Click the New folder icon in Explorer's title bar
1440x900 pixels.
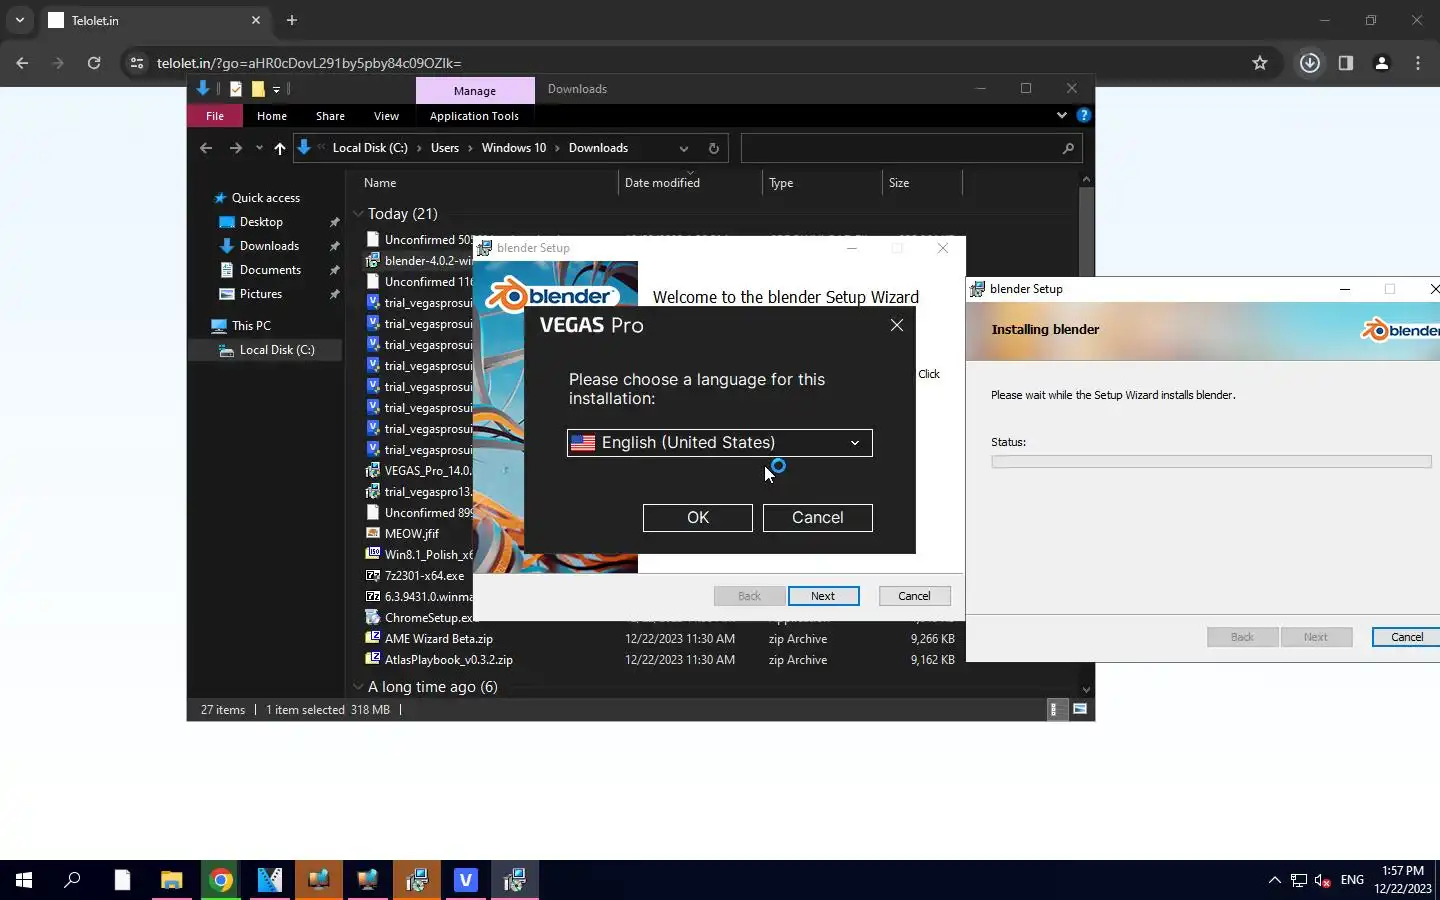coord(258,89)
